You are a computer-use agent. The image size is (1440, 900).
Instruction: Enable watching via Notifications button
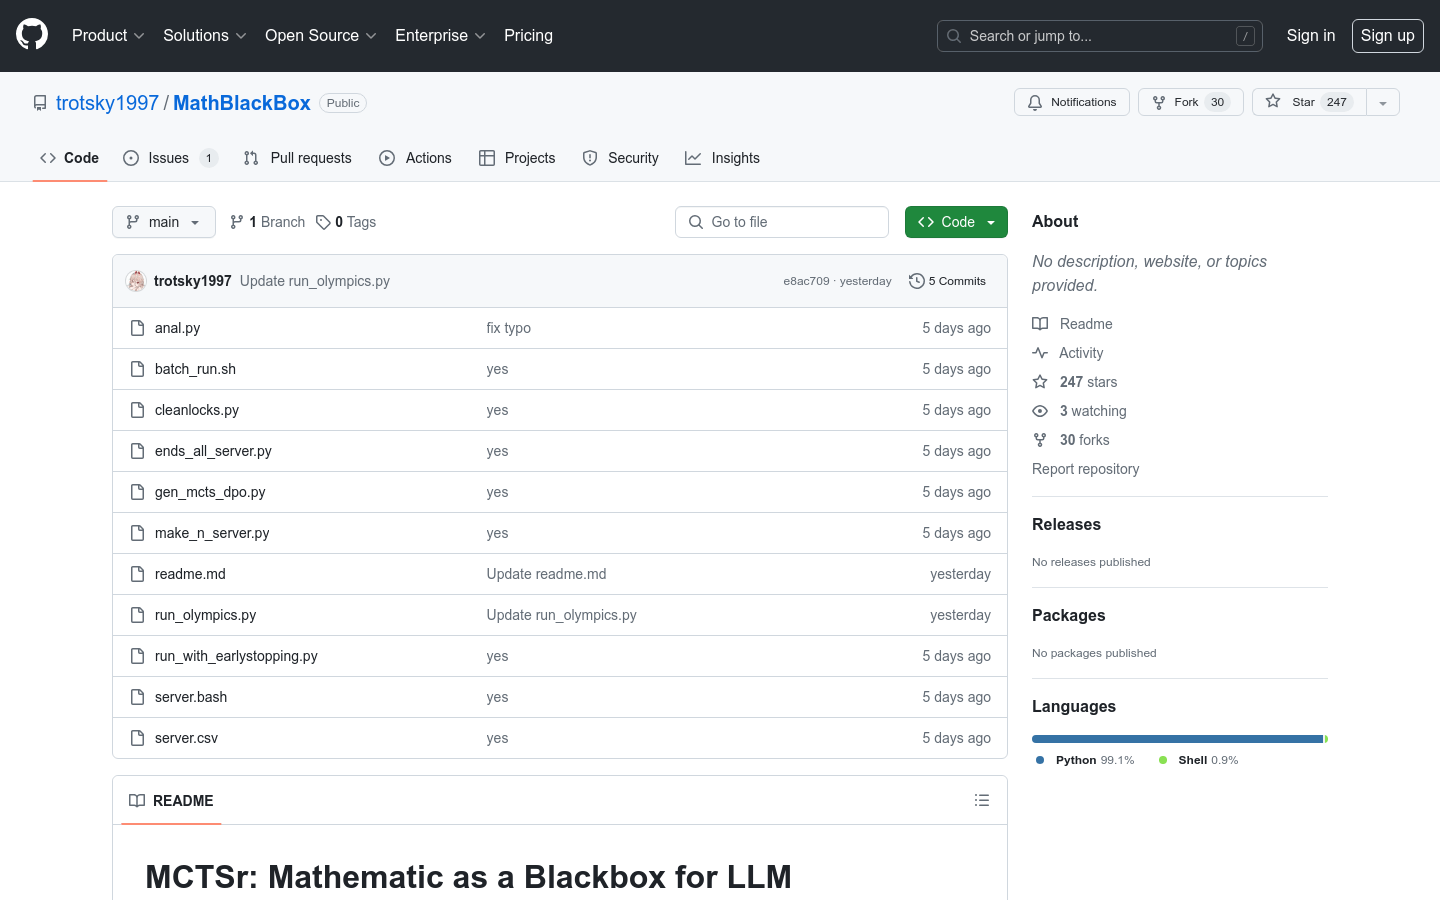click(1071, 101)
